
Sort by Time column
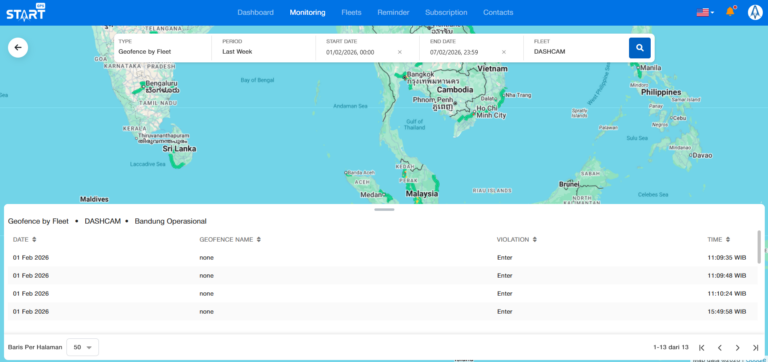(719, 240)
